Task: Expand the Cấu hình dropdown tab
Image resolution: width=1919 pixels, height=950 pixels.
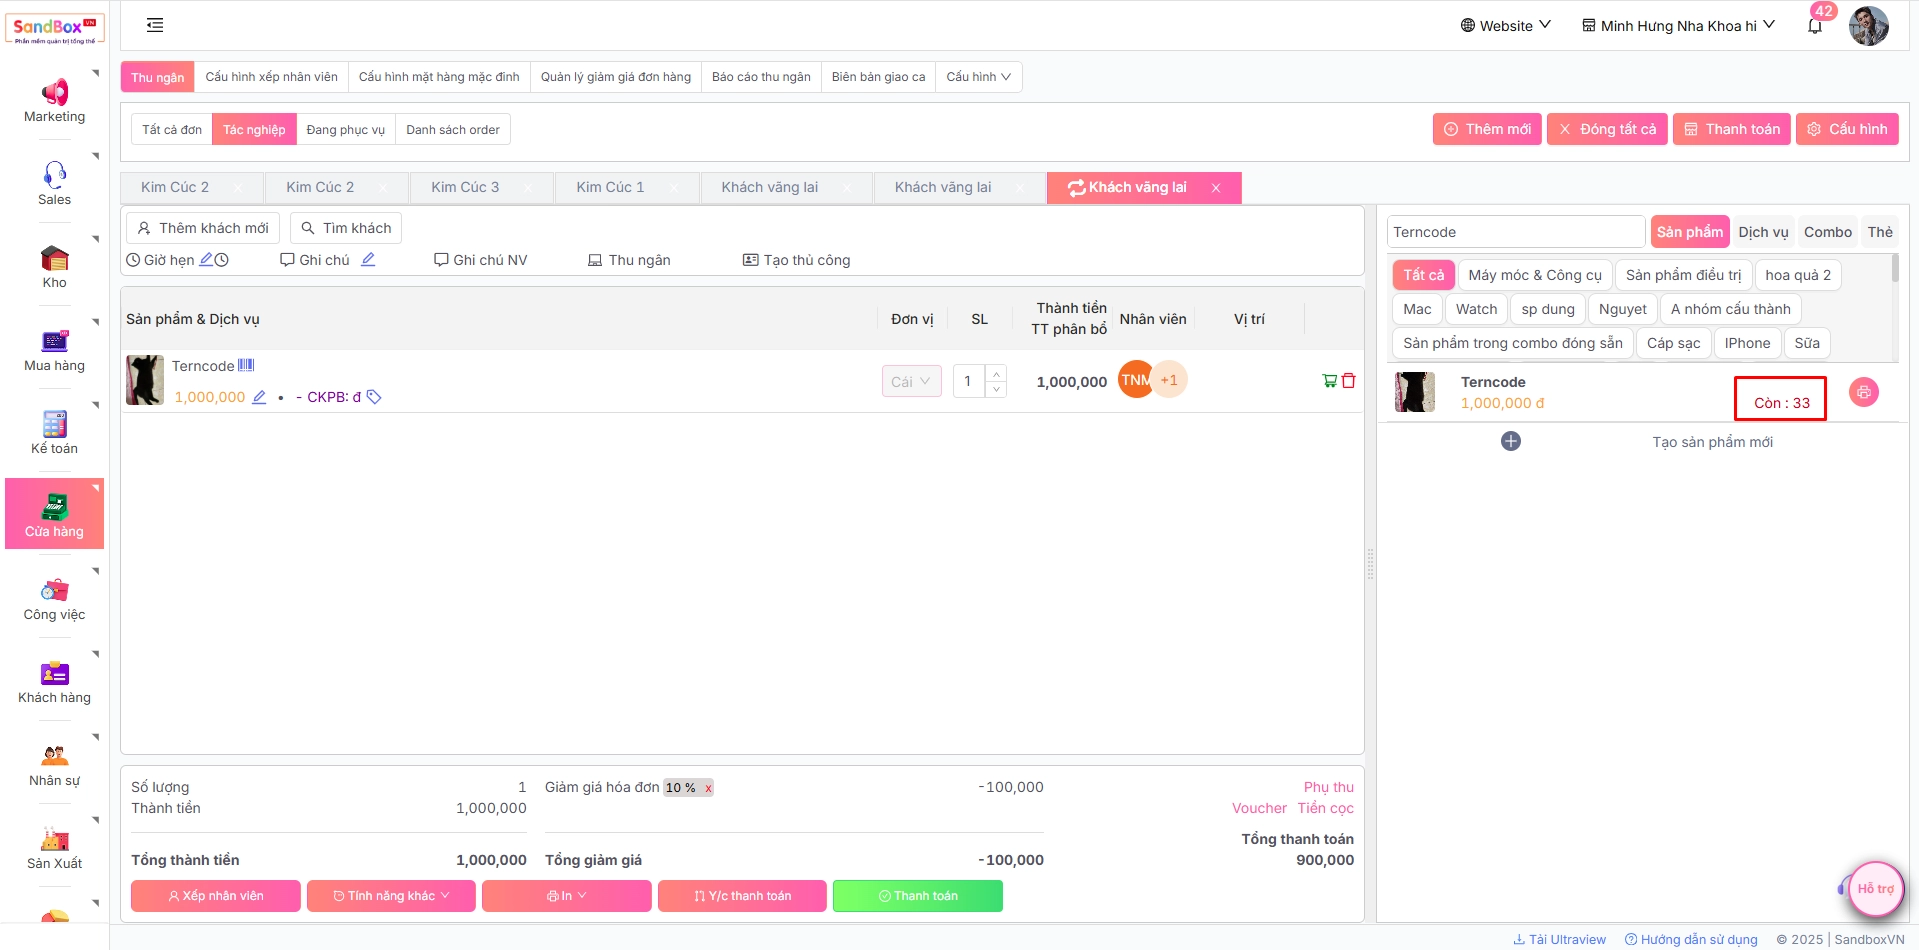Action: point(978,77)
